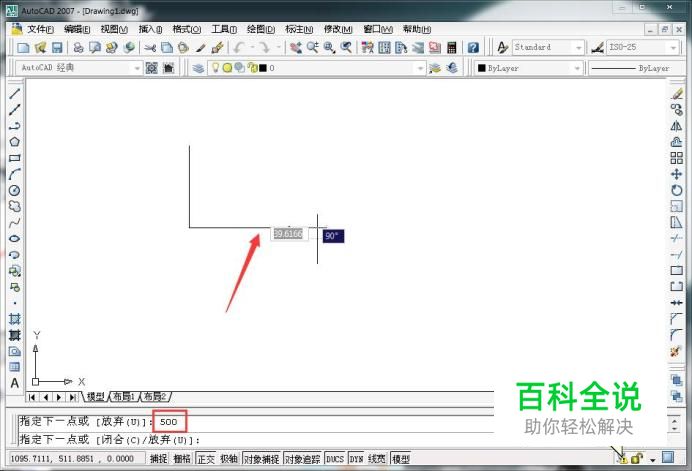Open the QuickCalc calculator icon

pos(451,47)
